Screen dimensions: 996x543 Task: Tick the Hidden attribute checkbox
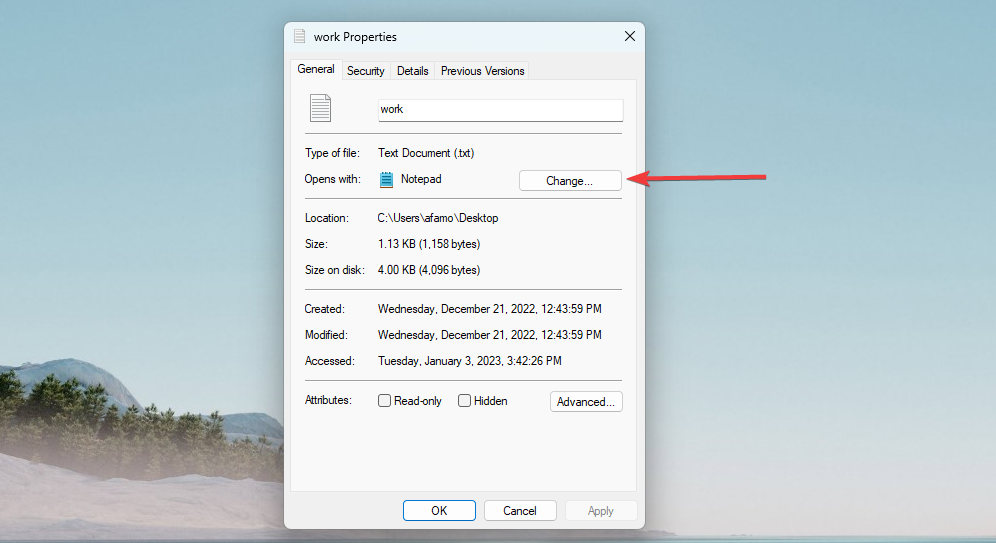tap(465, 401)
